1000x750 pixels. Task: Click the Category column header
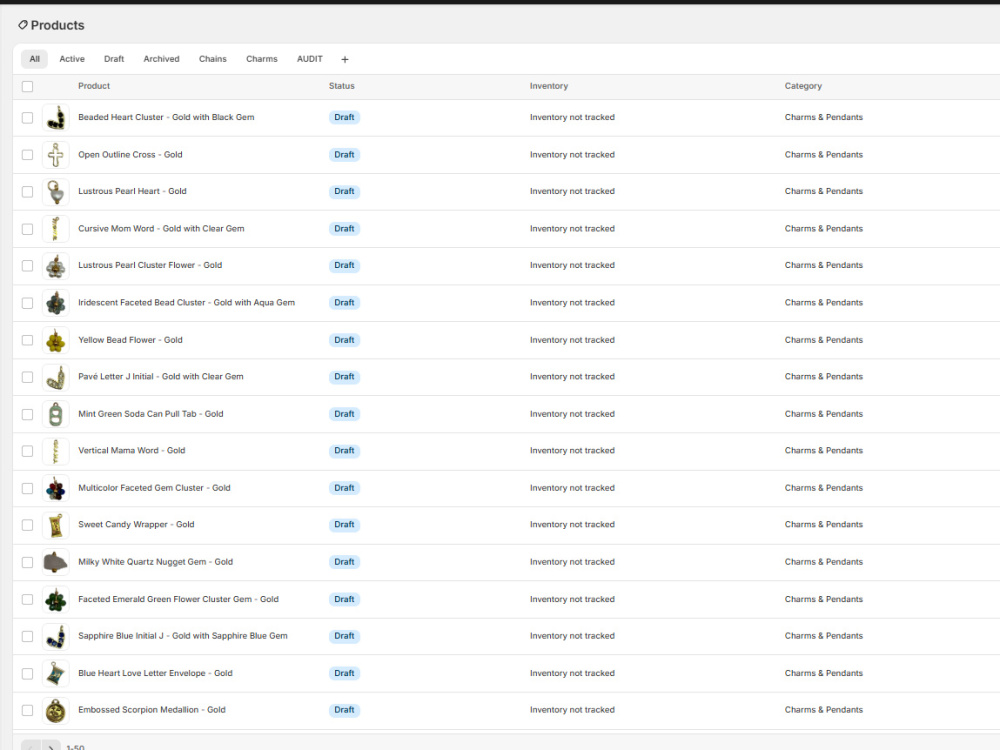tap(803, 86)
